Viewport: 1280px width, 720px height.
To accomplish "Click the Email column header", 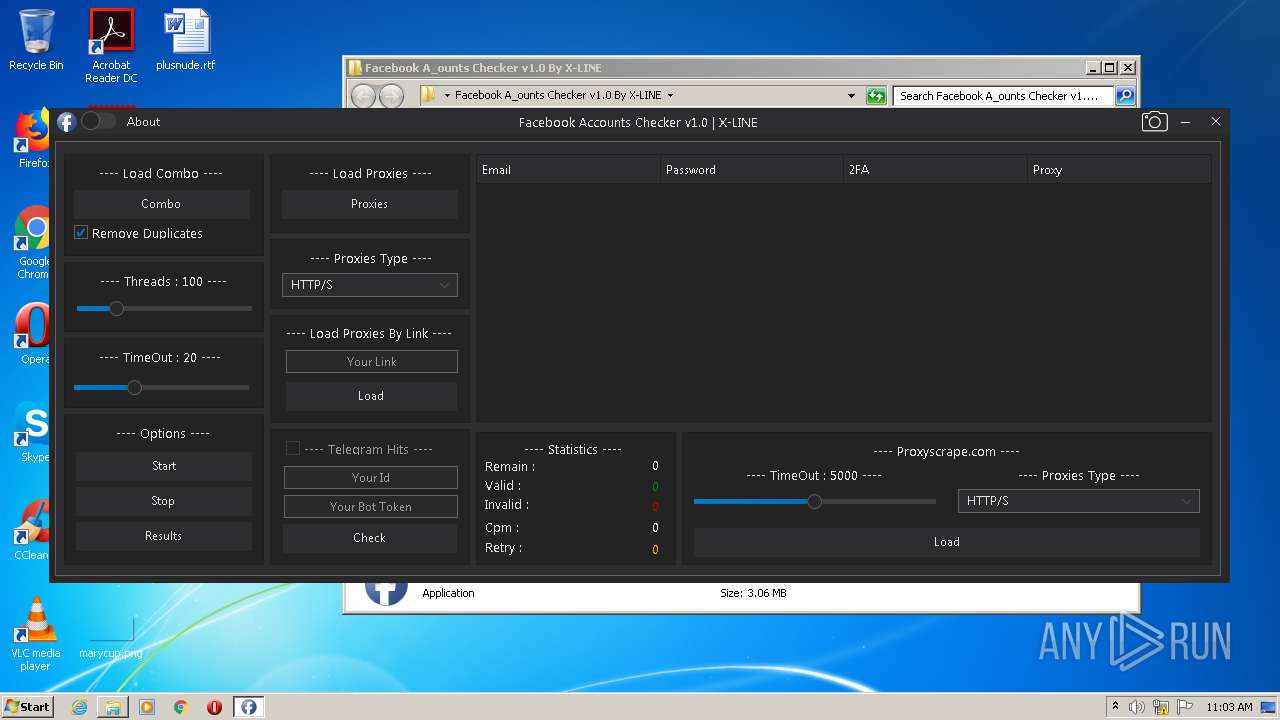I will pyautogui.click(x=568, y=170).
